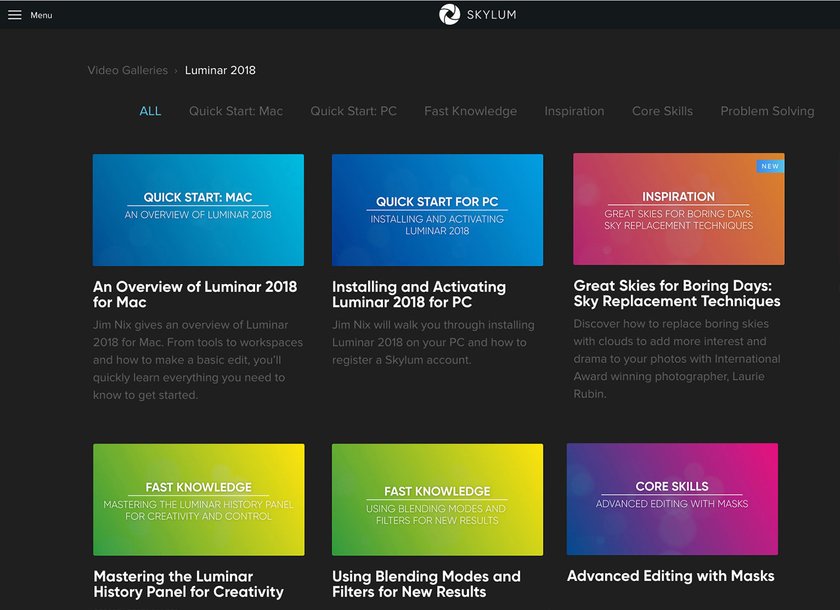Screen dimensions: 840x610
Task: Open title 'Using Blending Modes and Filters'
Action: click(426, 584)
